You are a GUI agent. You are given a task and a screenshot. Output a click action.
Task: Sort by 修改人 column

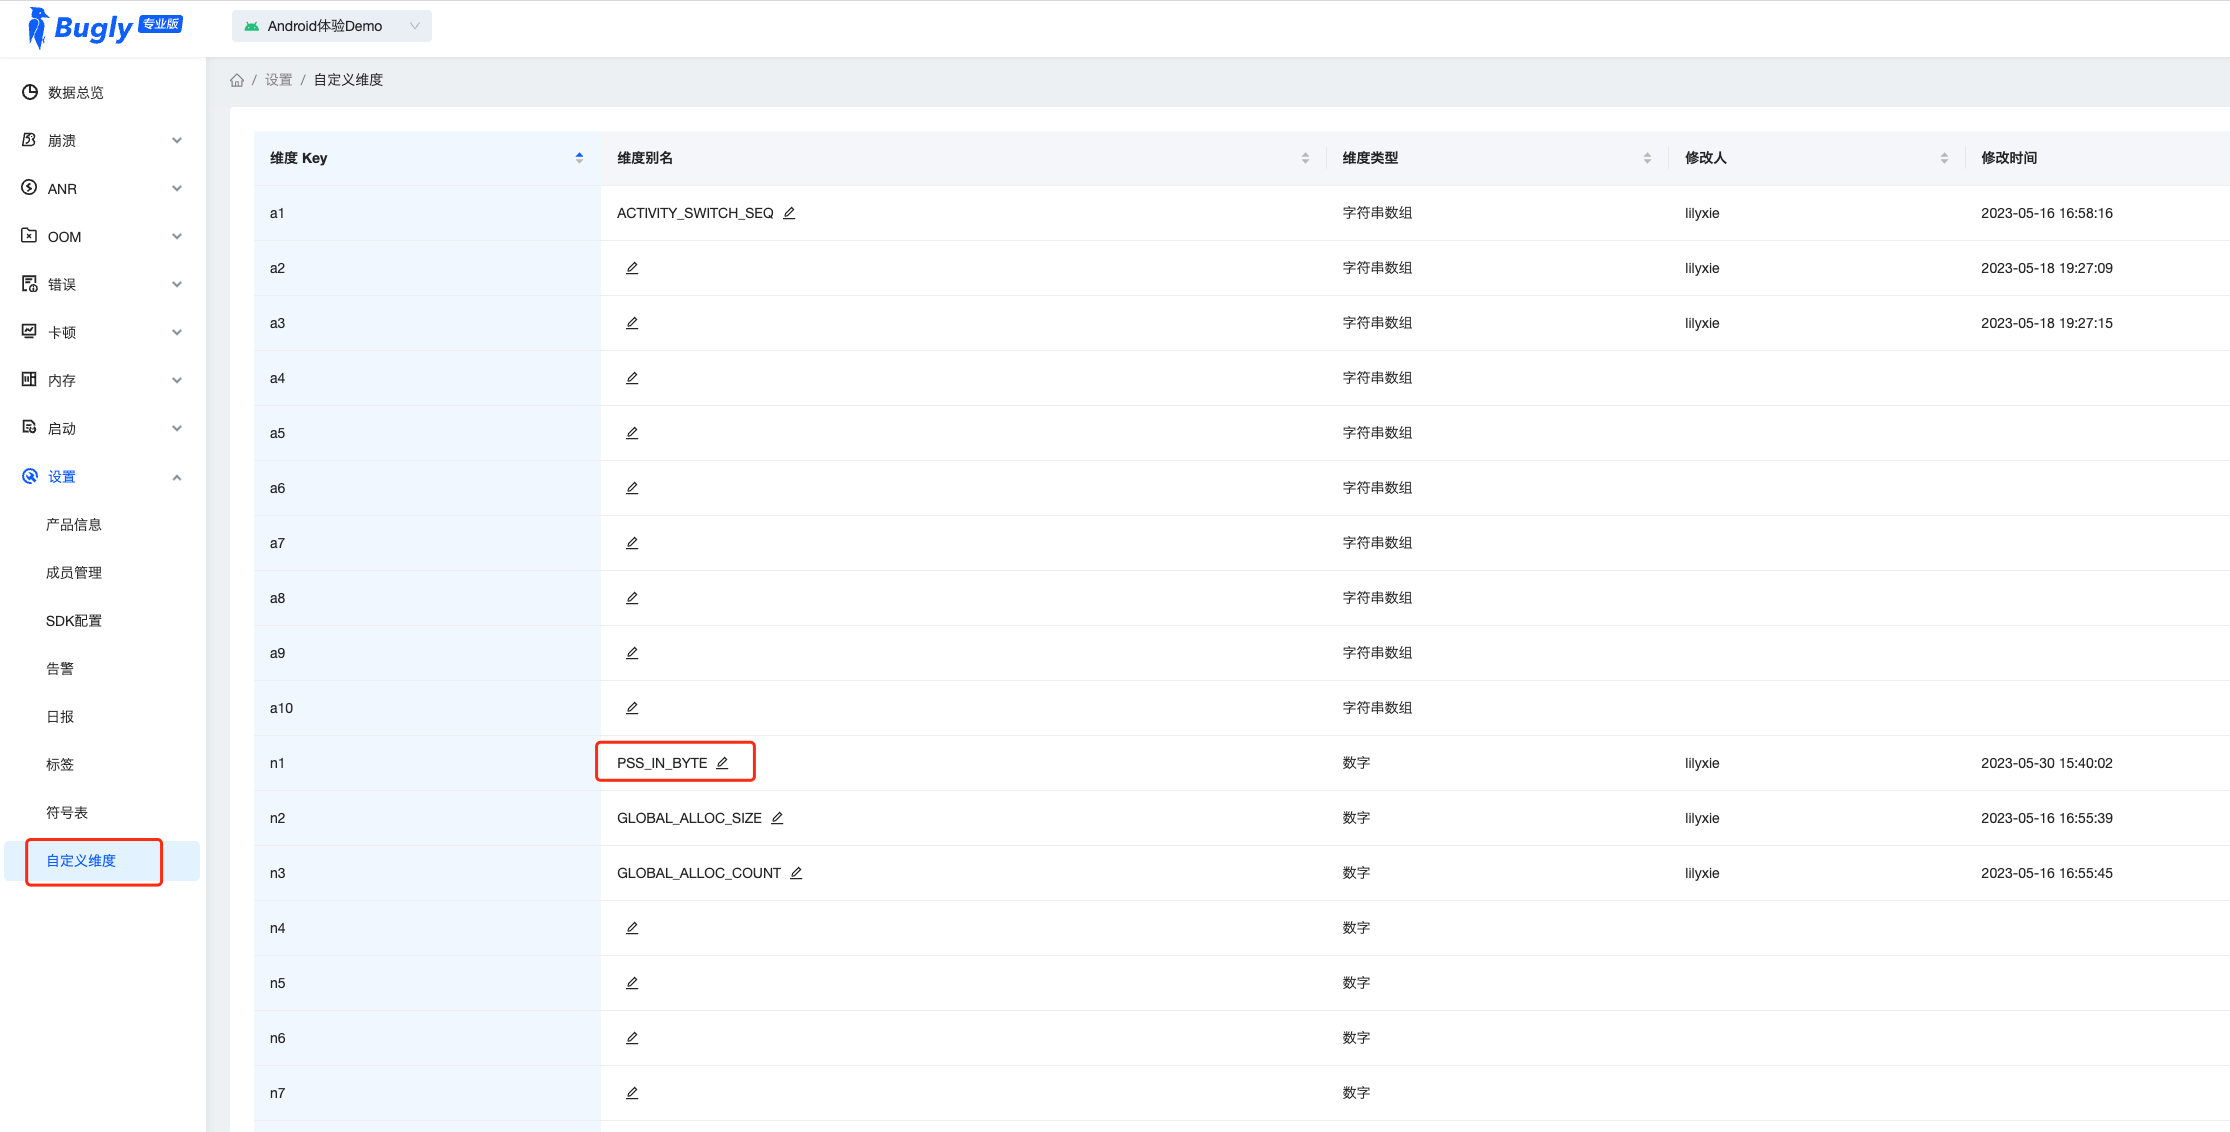click(x=1944, y=158)
